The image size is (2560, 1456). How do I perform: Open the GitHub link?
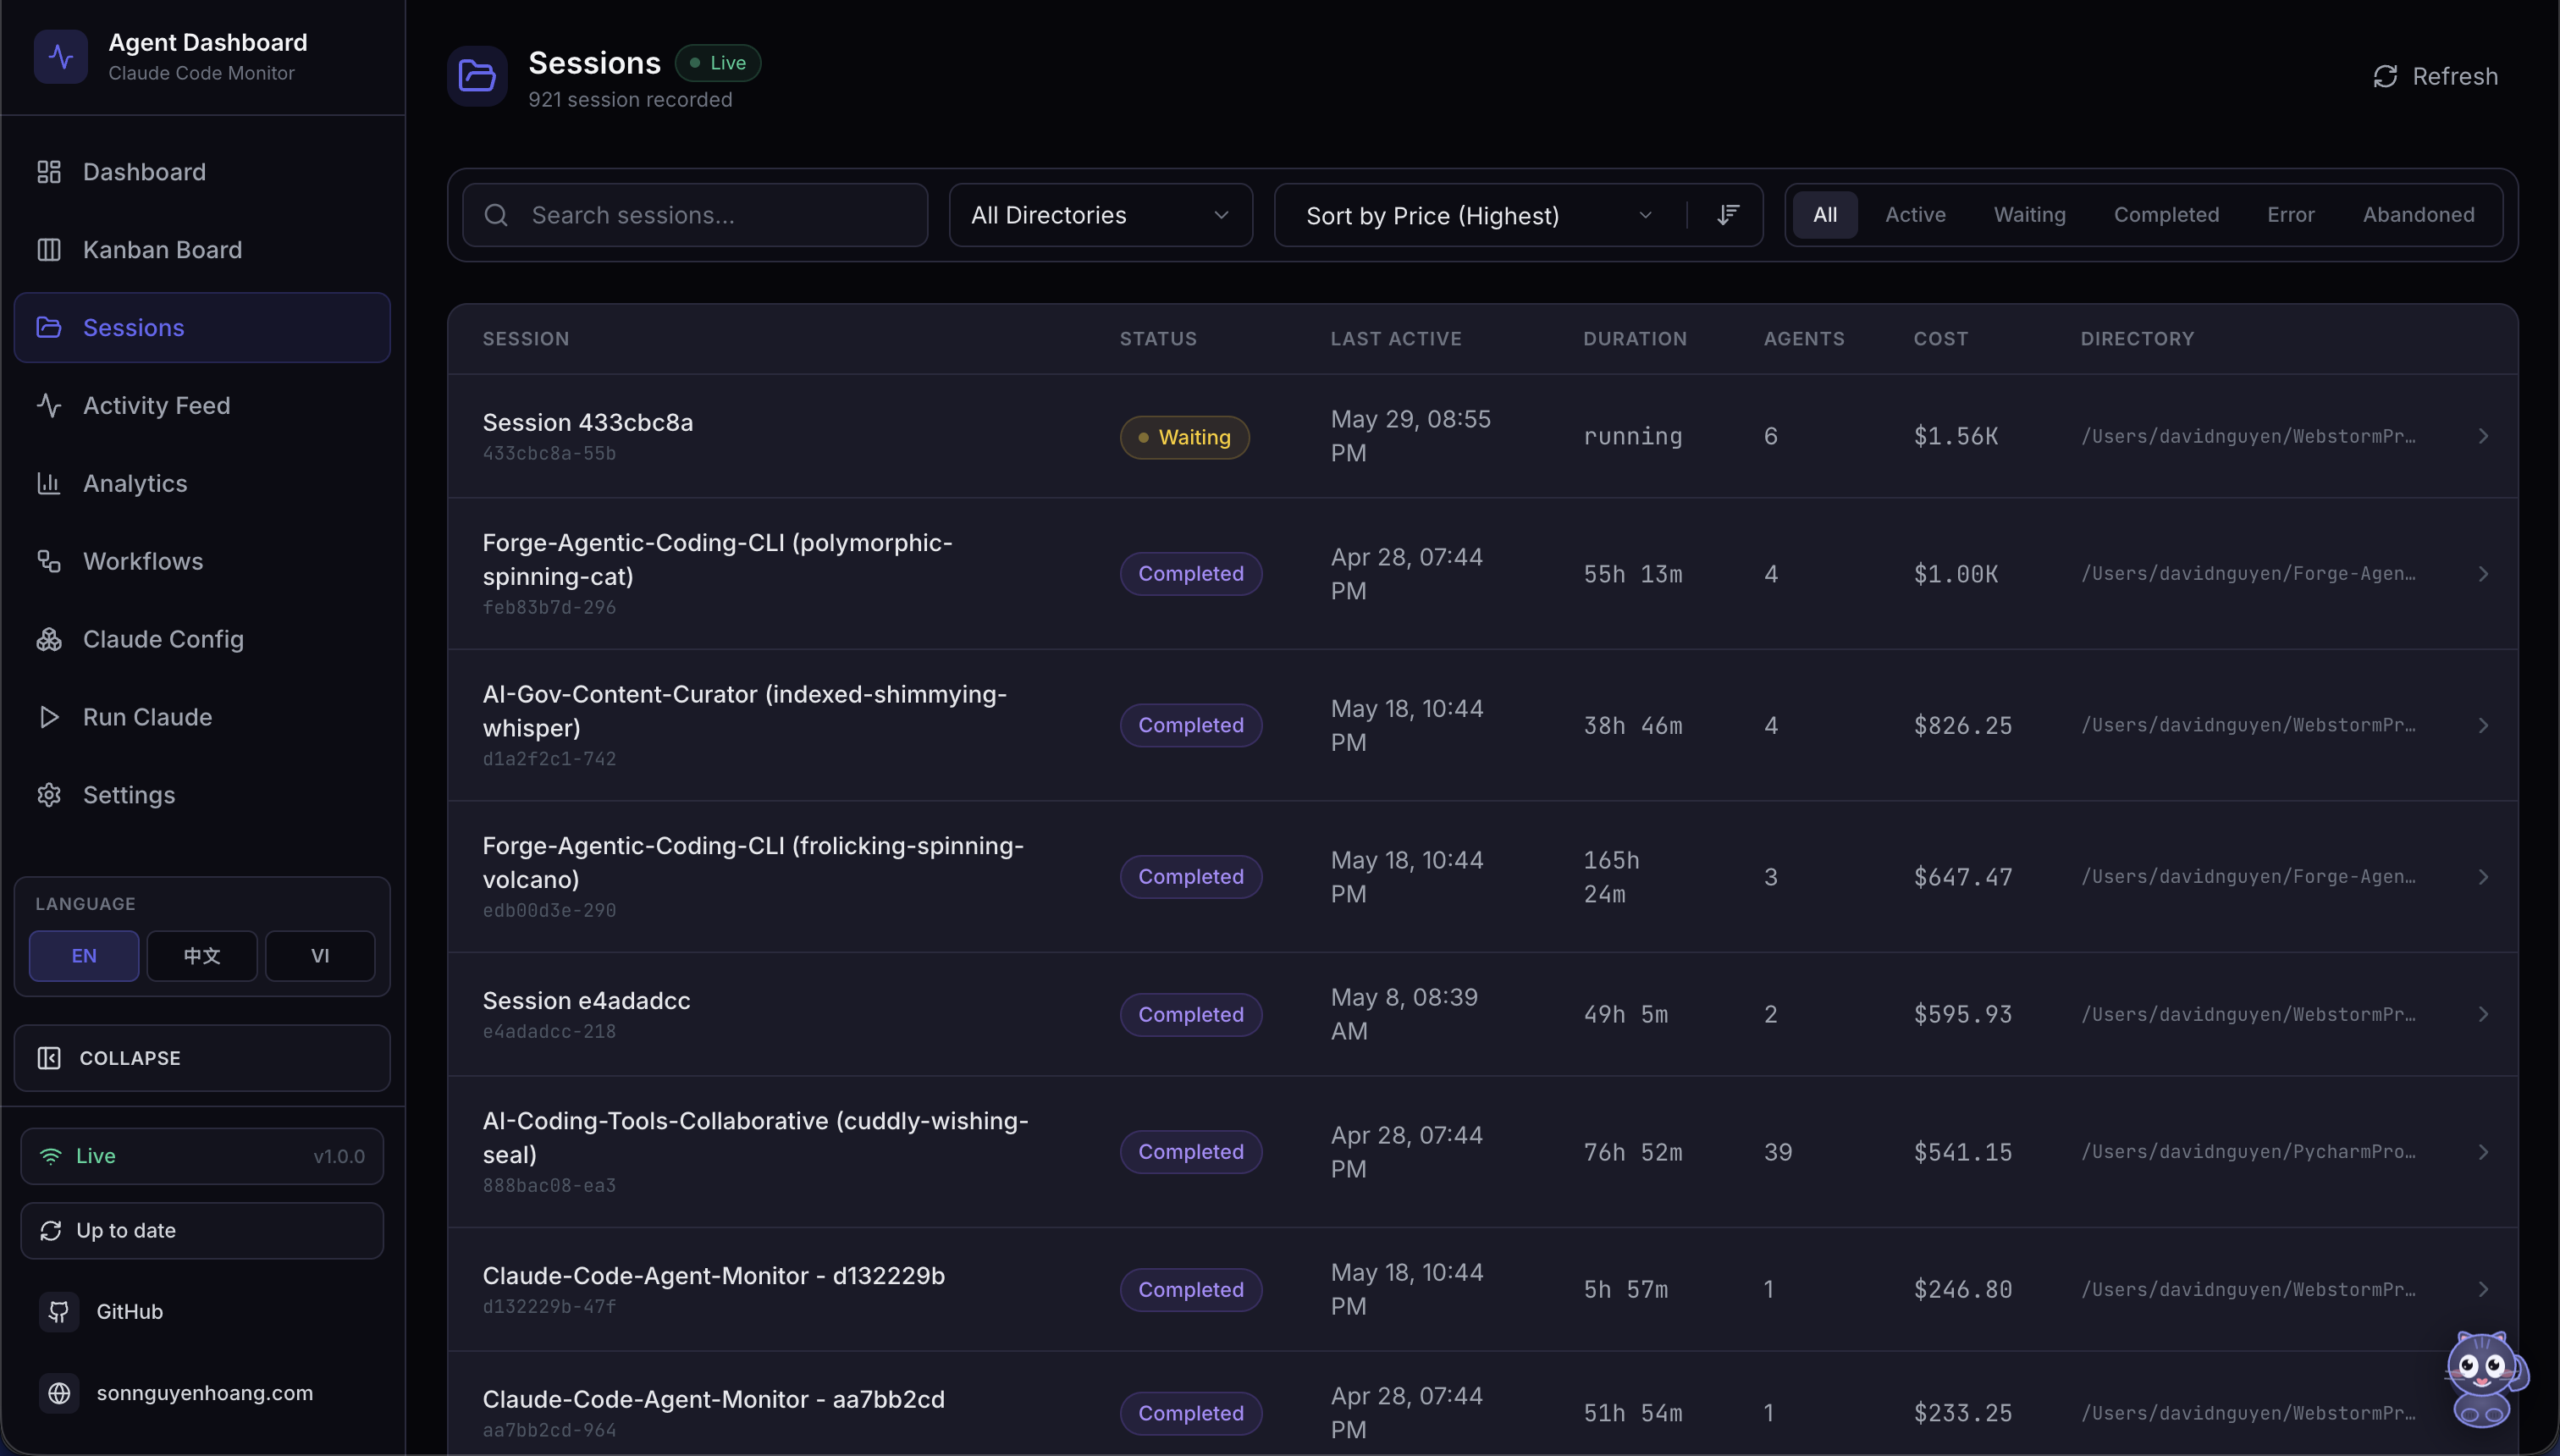click(129, 1312)
